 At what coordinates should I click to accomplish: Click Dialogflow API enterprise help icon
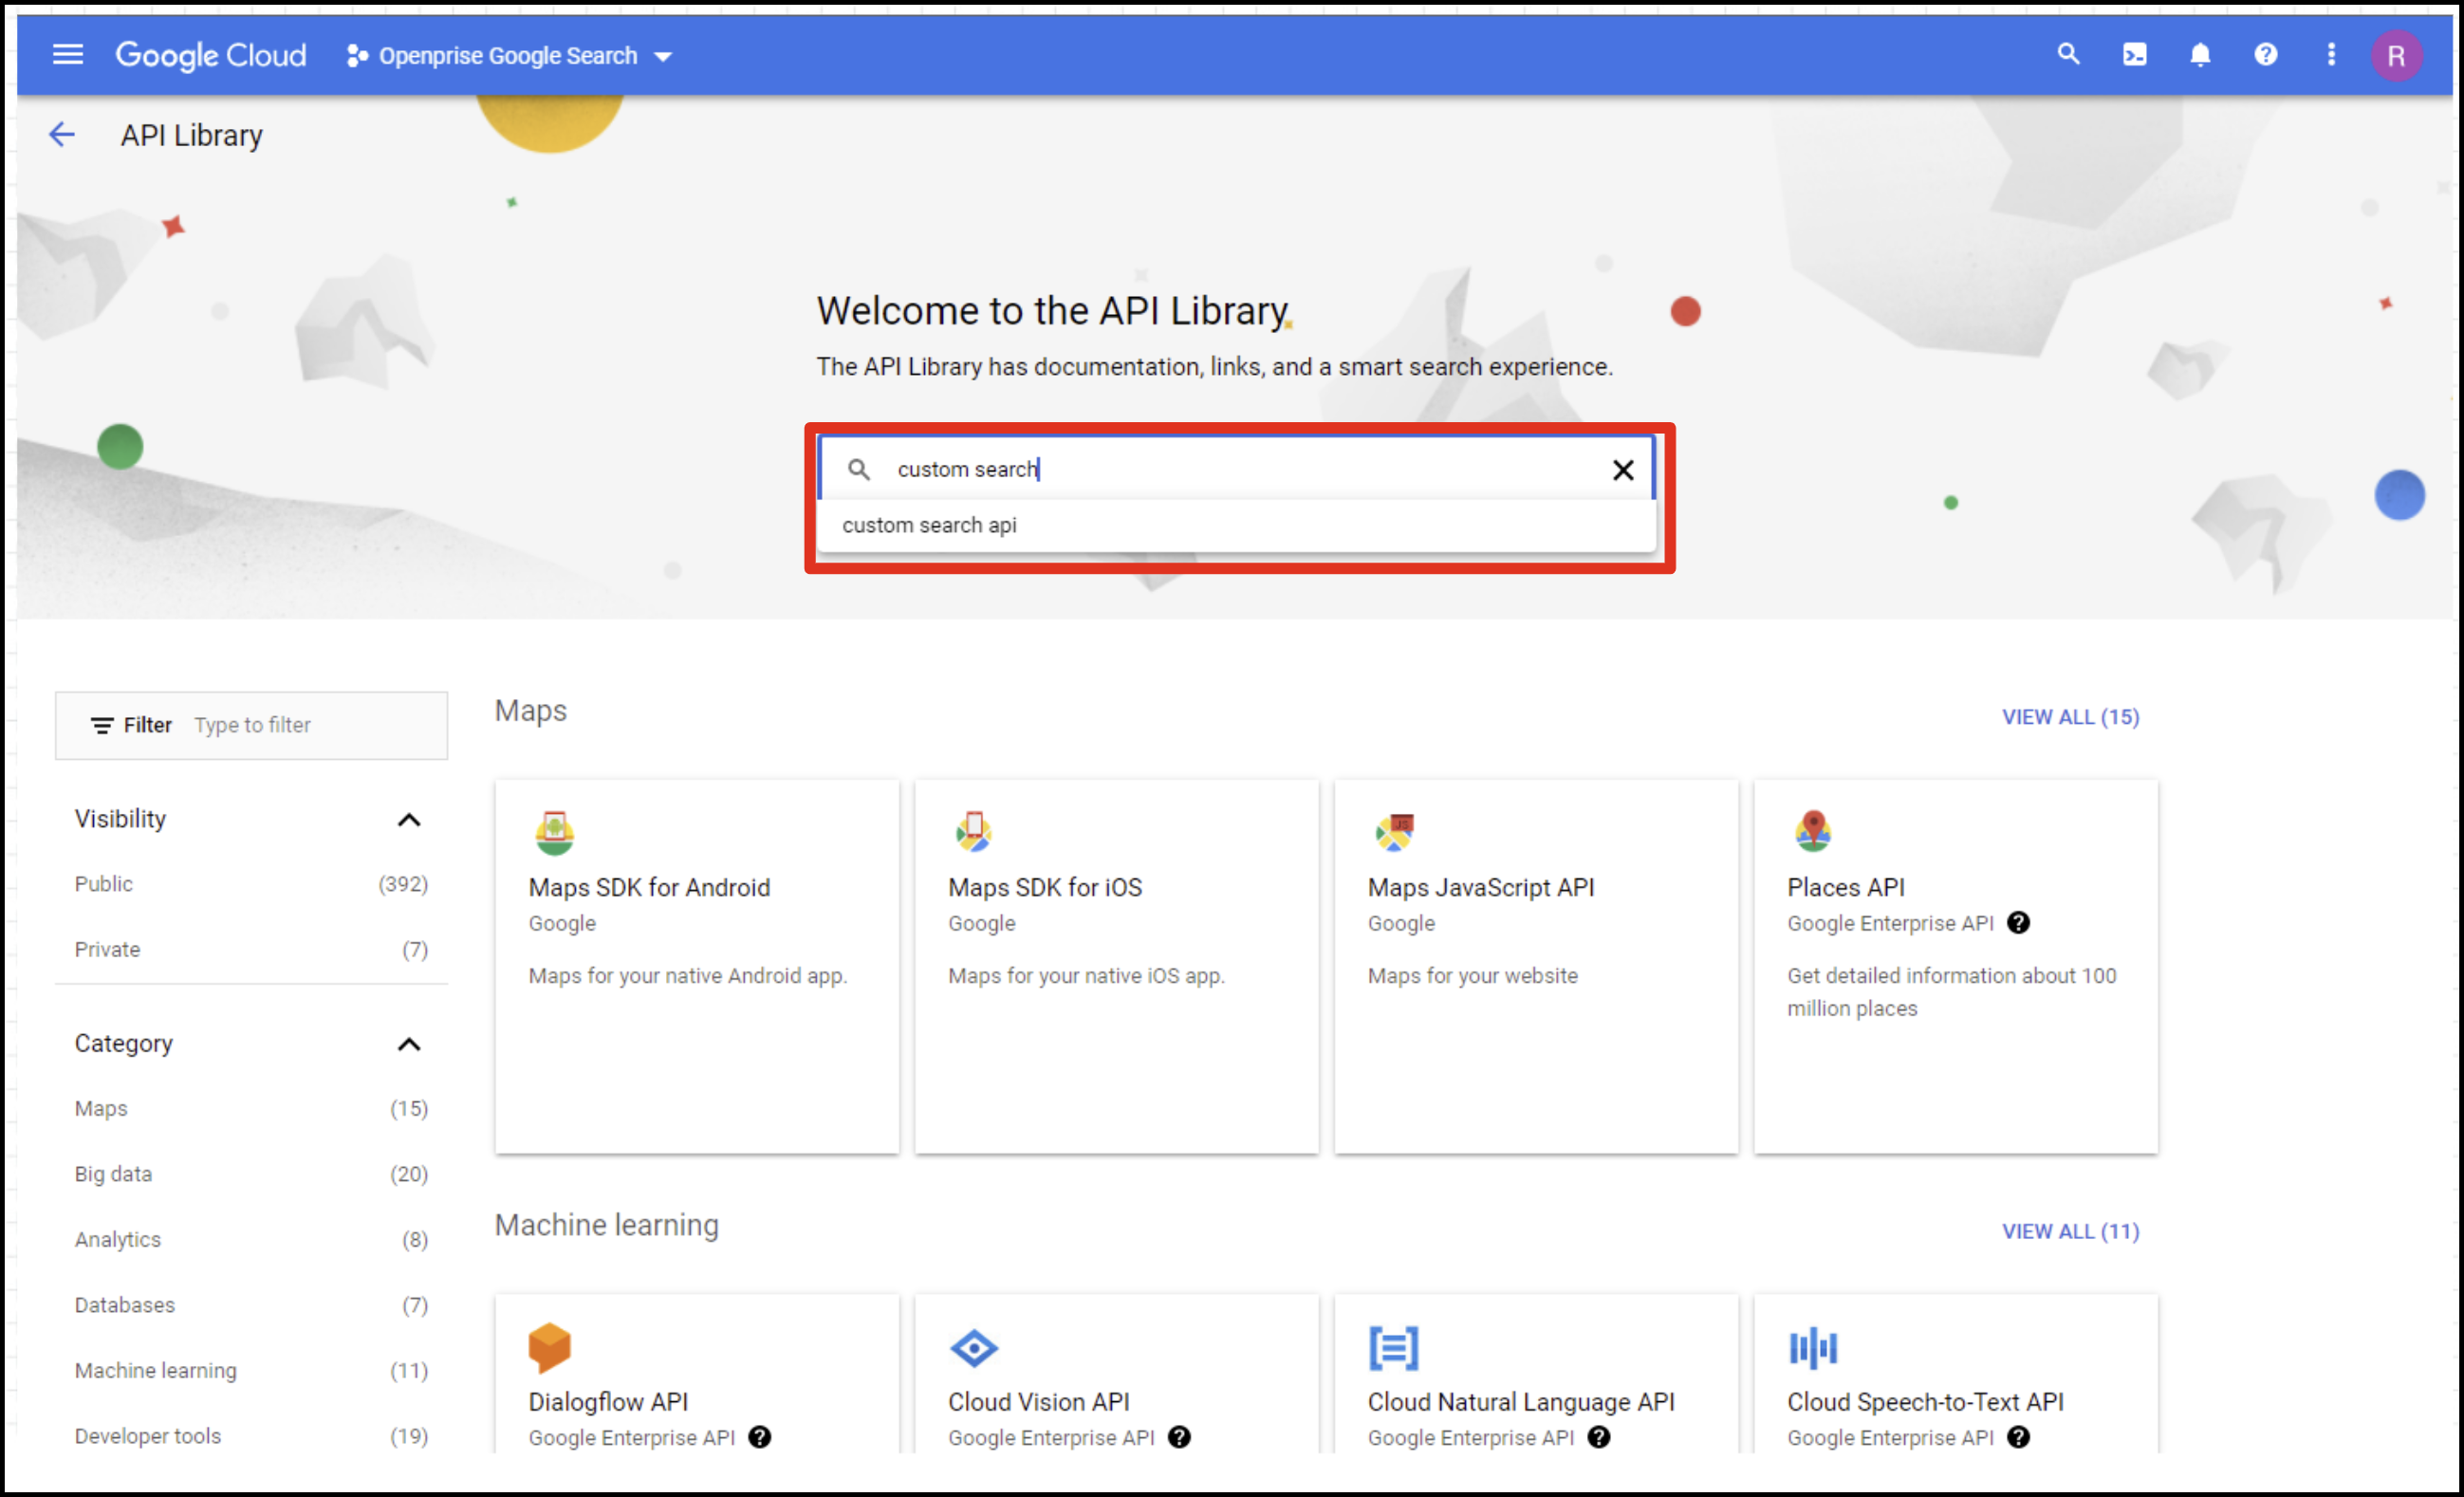759,1437
